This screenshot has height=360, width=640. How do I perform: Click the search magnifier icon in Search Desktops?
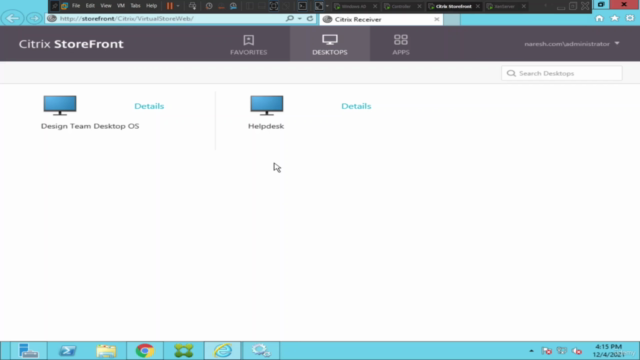coord(511,73)
